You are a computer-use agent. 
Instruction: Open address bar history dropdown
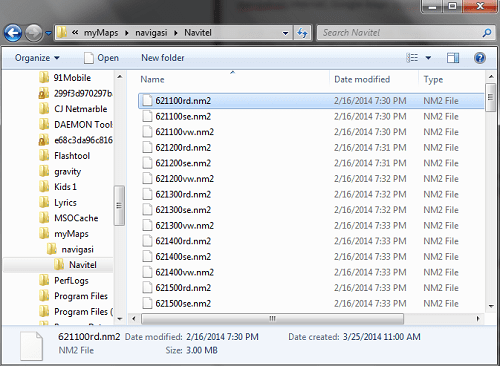tap(285, 33)
